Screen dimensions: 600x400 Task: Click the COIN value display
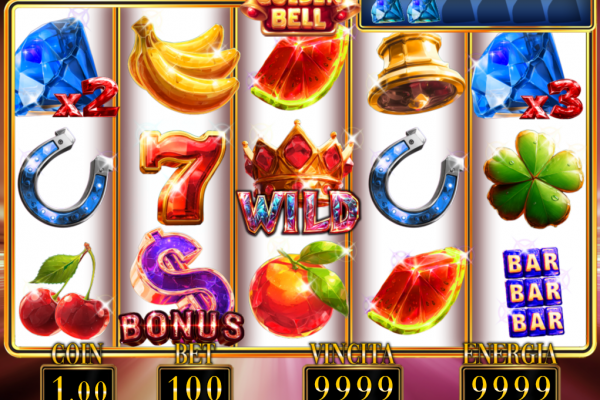[78, 384]
